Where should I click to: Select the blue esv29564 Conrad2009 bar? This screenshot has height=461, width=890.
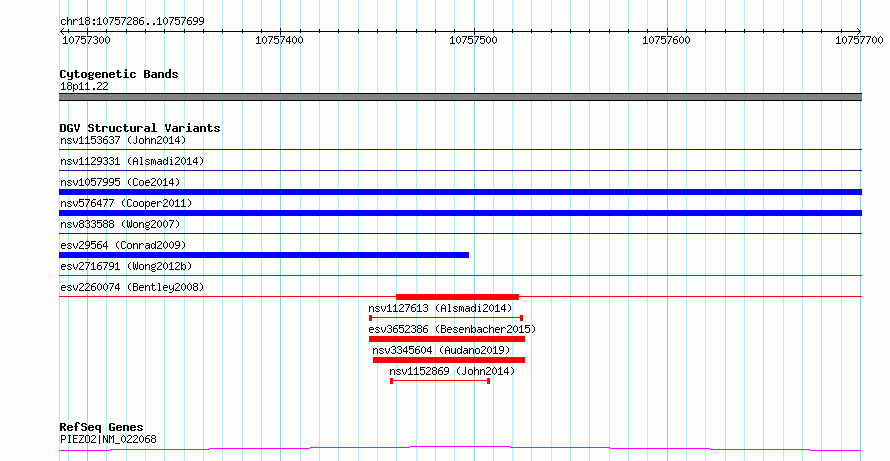(264, 255)
